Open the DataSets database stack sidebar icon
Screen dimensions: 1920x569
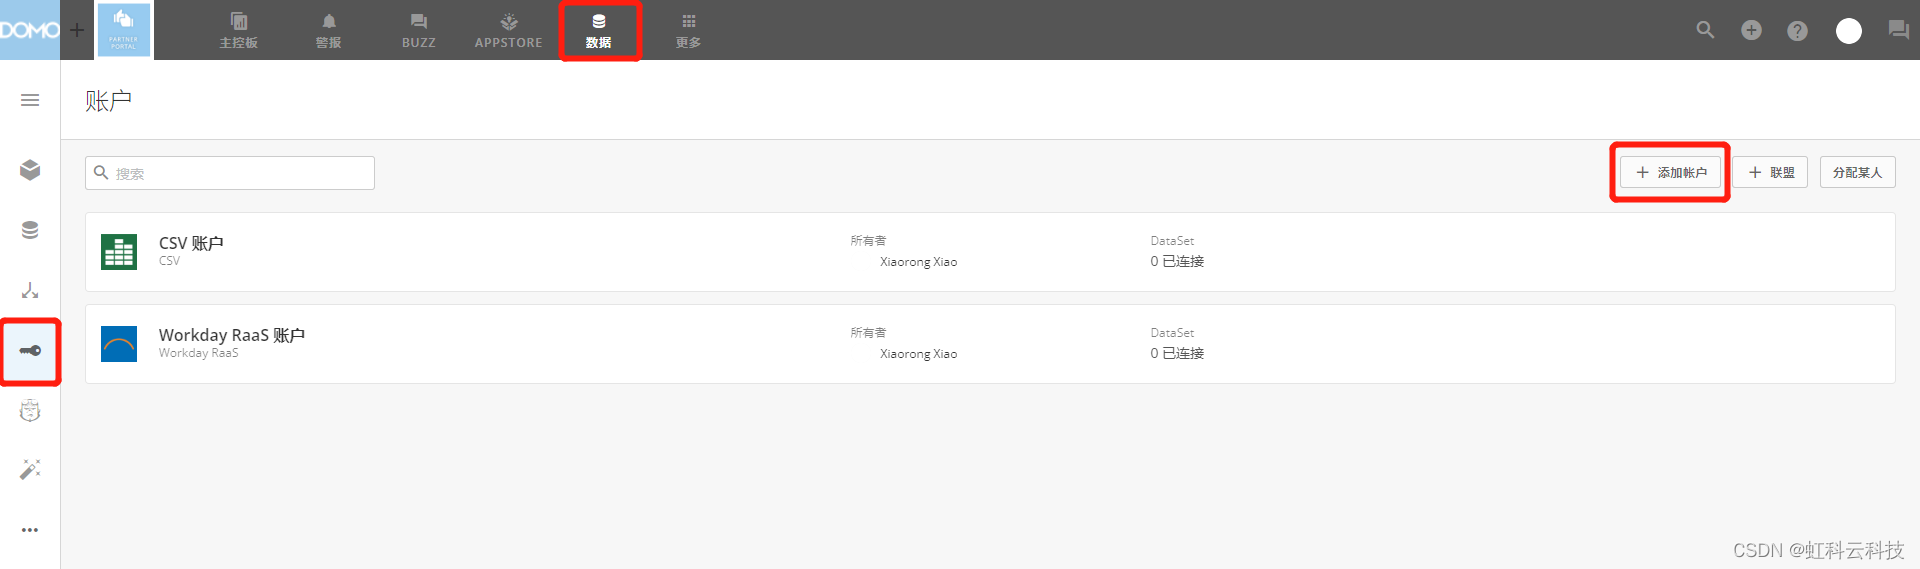point(30,230)
